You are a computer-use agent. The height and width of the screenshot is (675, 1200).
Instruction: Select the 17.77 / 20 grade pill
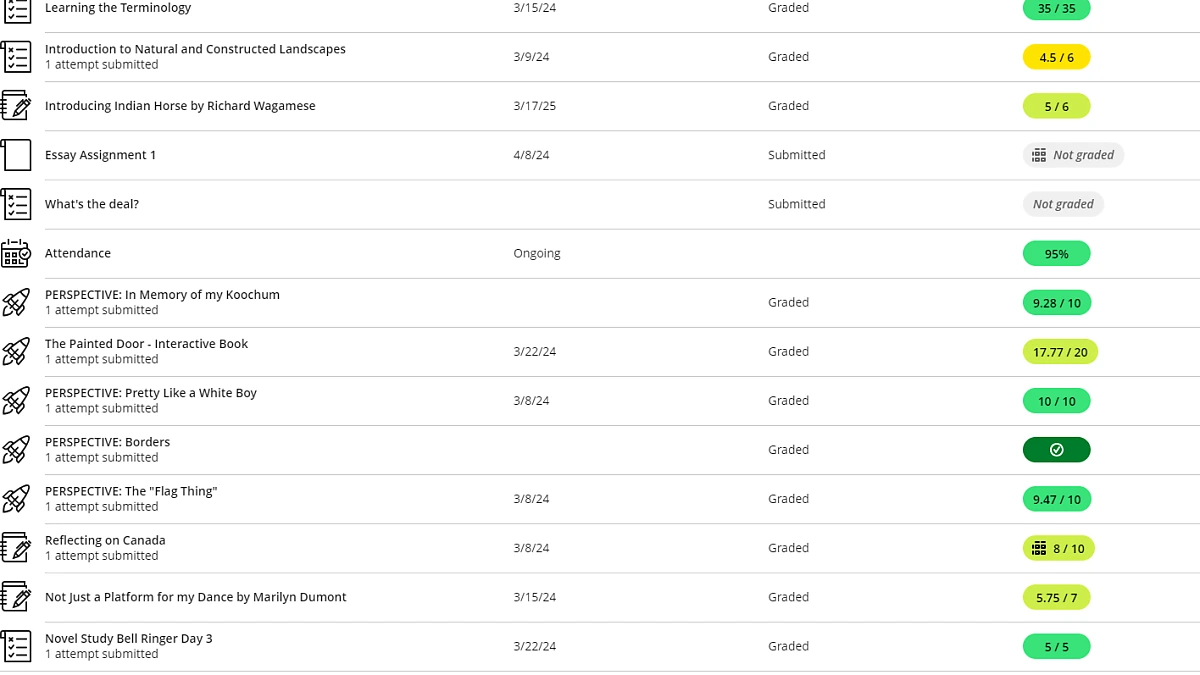(1060, 352)
